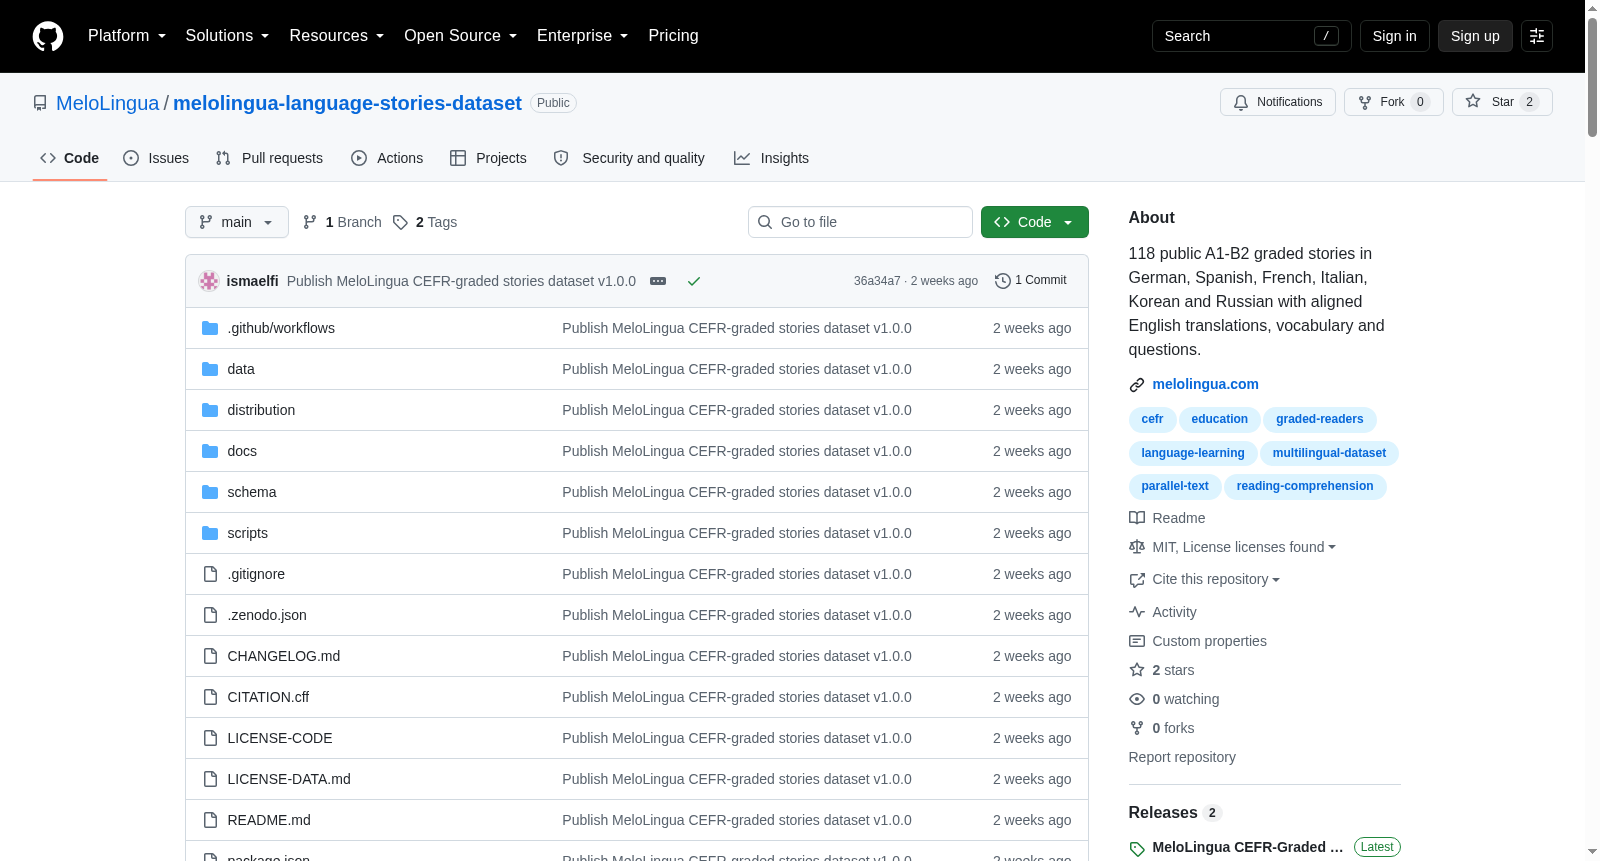
Task: Click Report repository link
Action: (1182, 757)
